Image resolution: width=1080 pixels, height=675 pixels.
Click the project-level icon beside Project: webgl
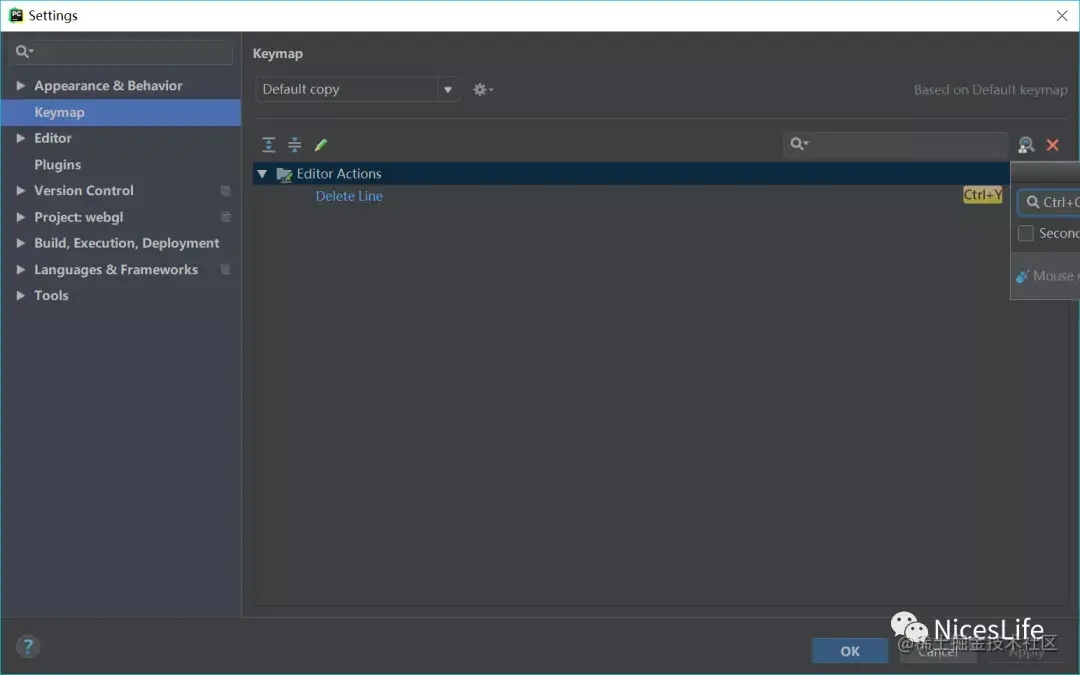coord(225,217)
